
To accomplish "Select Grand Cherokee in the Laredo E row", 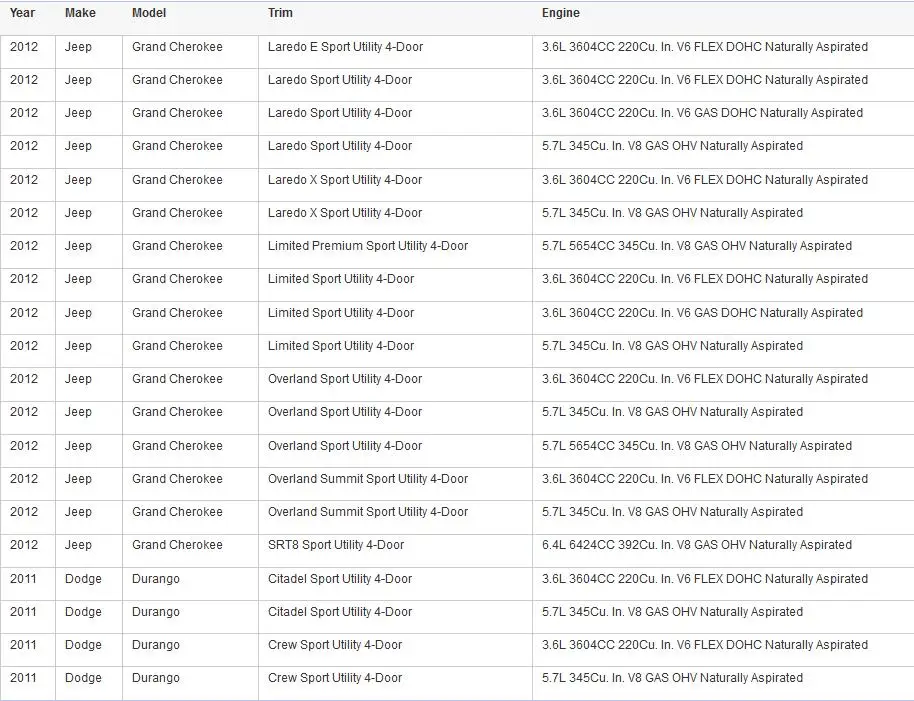I will pos(190,52).
